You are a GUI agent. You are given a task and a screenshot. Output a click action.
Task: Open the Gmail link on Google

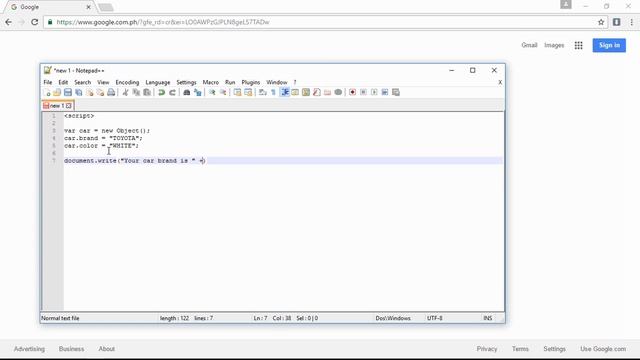tap(529, 45)
